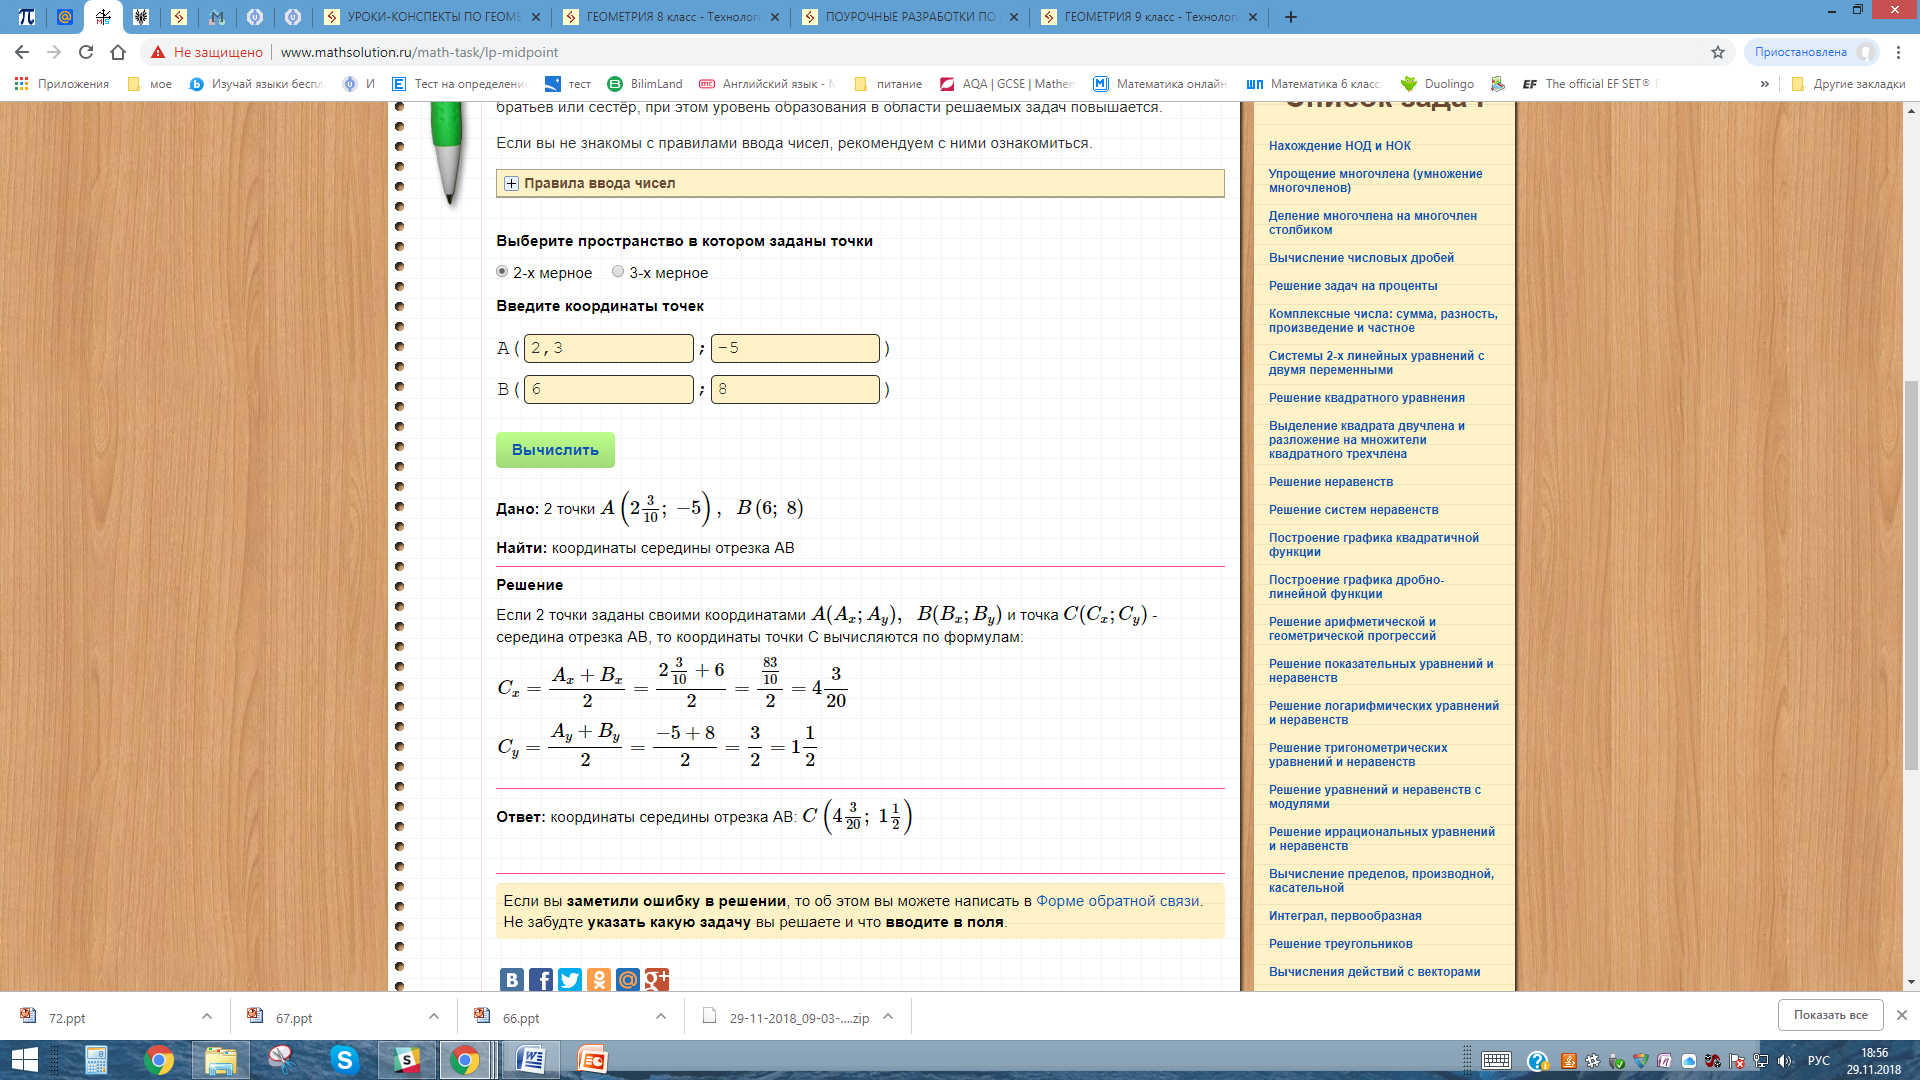The height and width of the screenshot is (1080, 1920).
Task: Click point A x-coordinate field containing 2,3
Action: 608,348
